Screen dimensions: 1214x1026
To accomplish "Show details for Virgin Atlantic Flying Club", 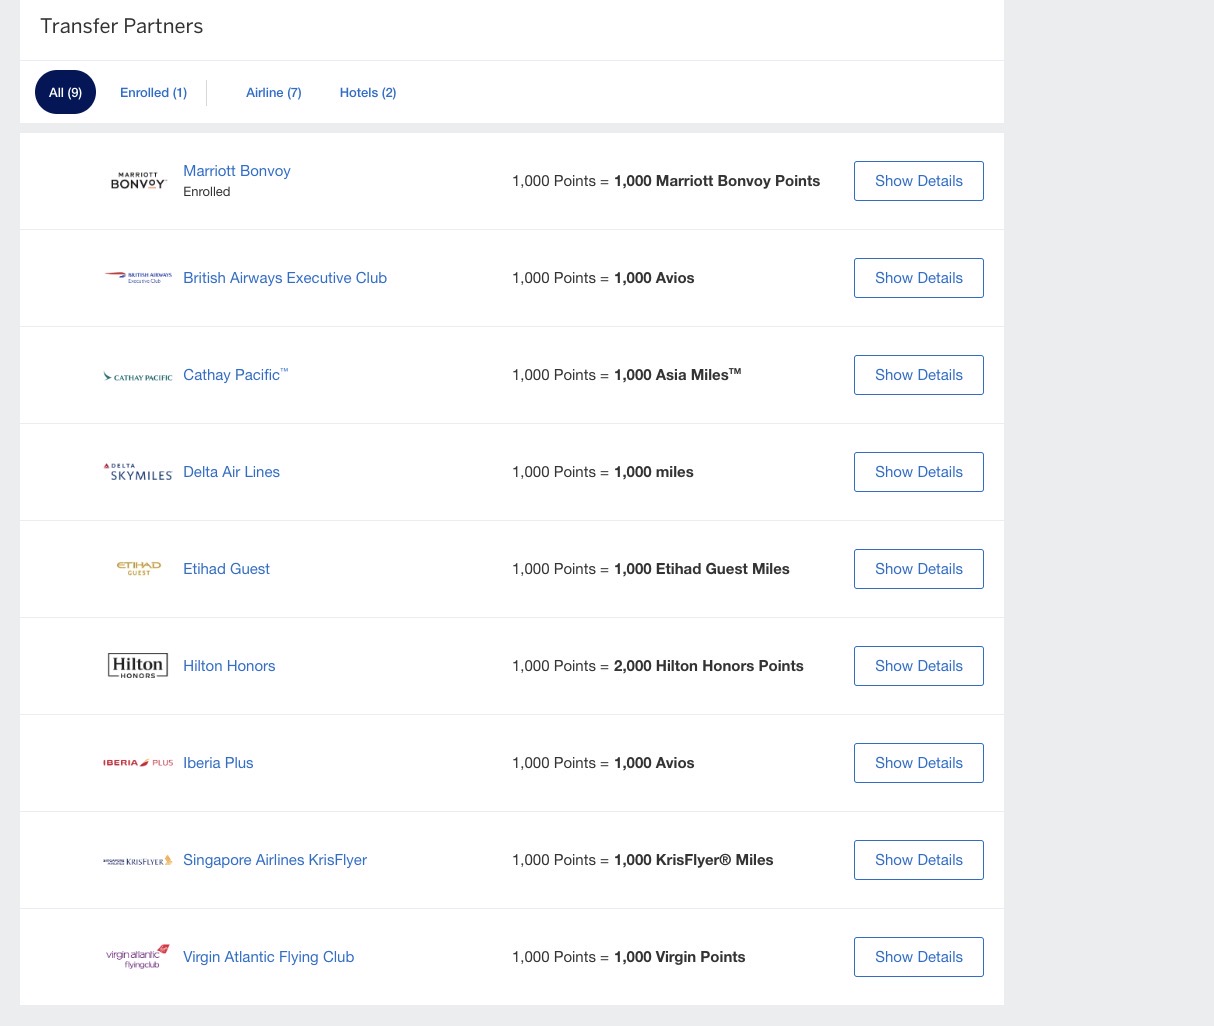I will pos(918,957).
